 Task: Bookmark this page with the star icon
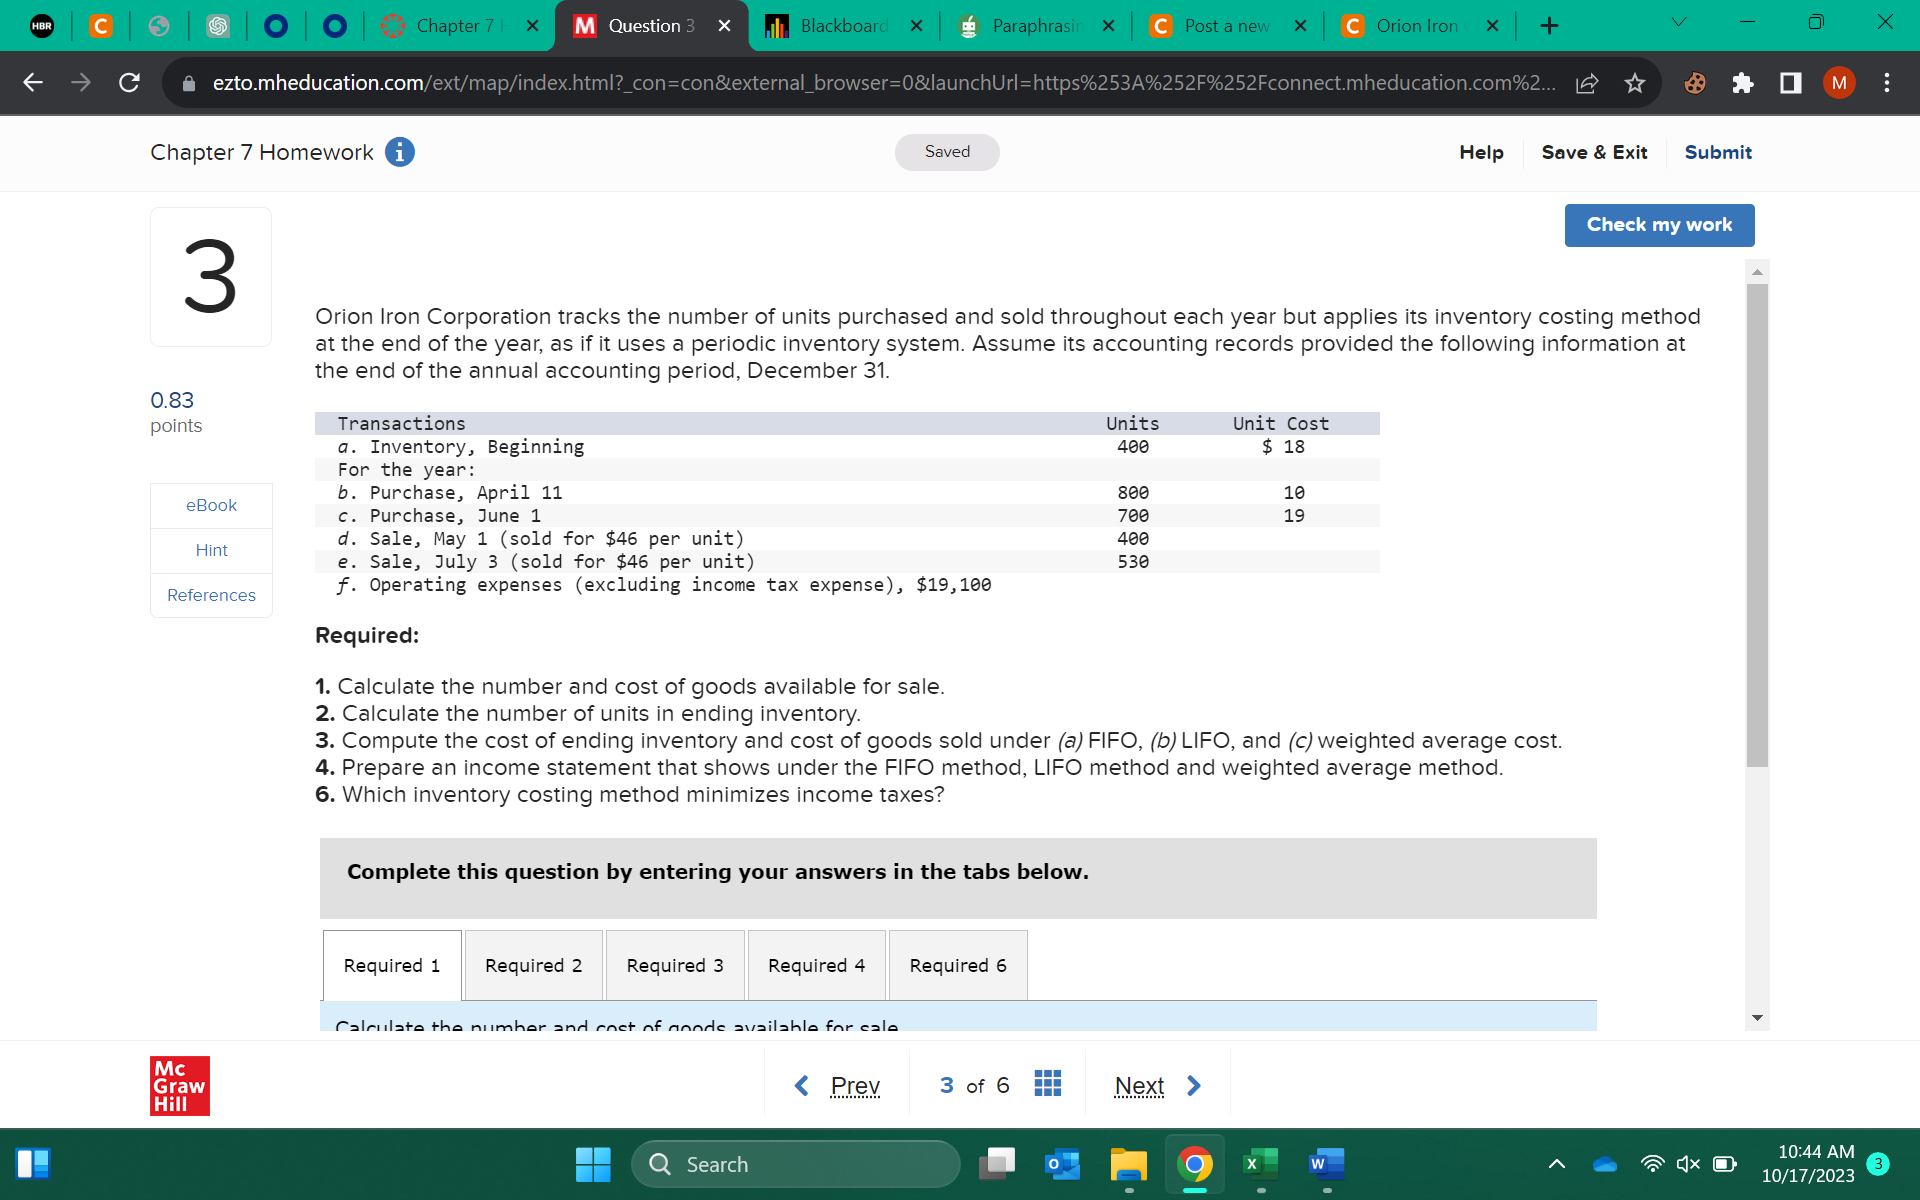pos(1634,83)
